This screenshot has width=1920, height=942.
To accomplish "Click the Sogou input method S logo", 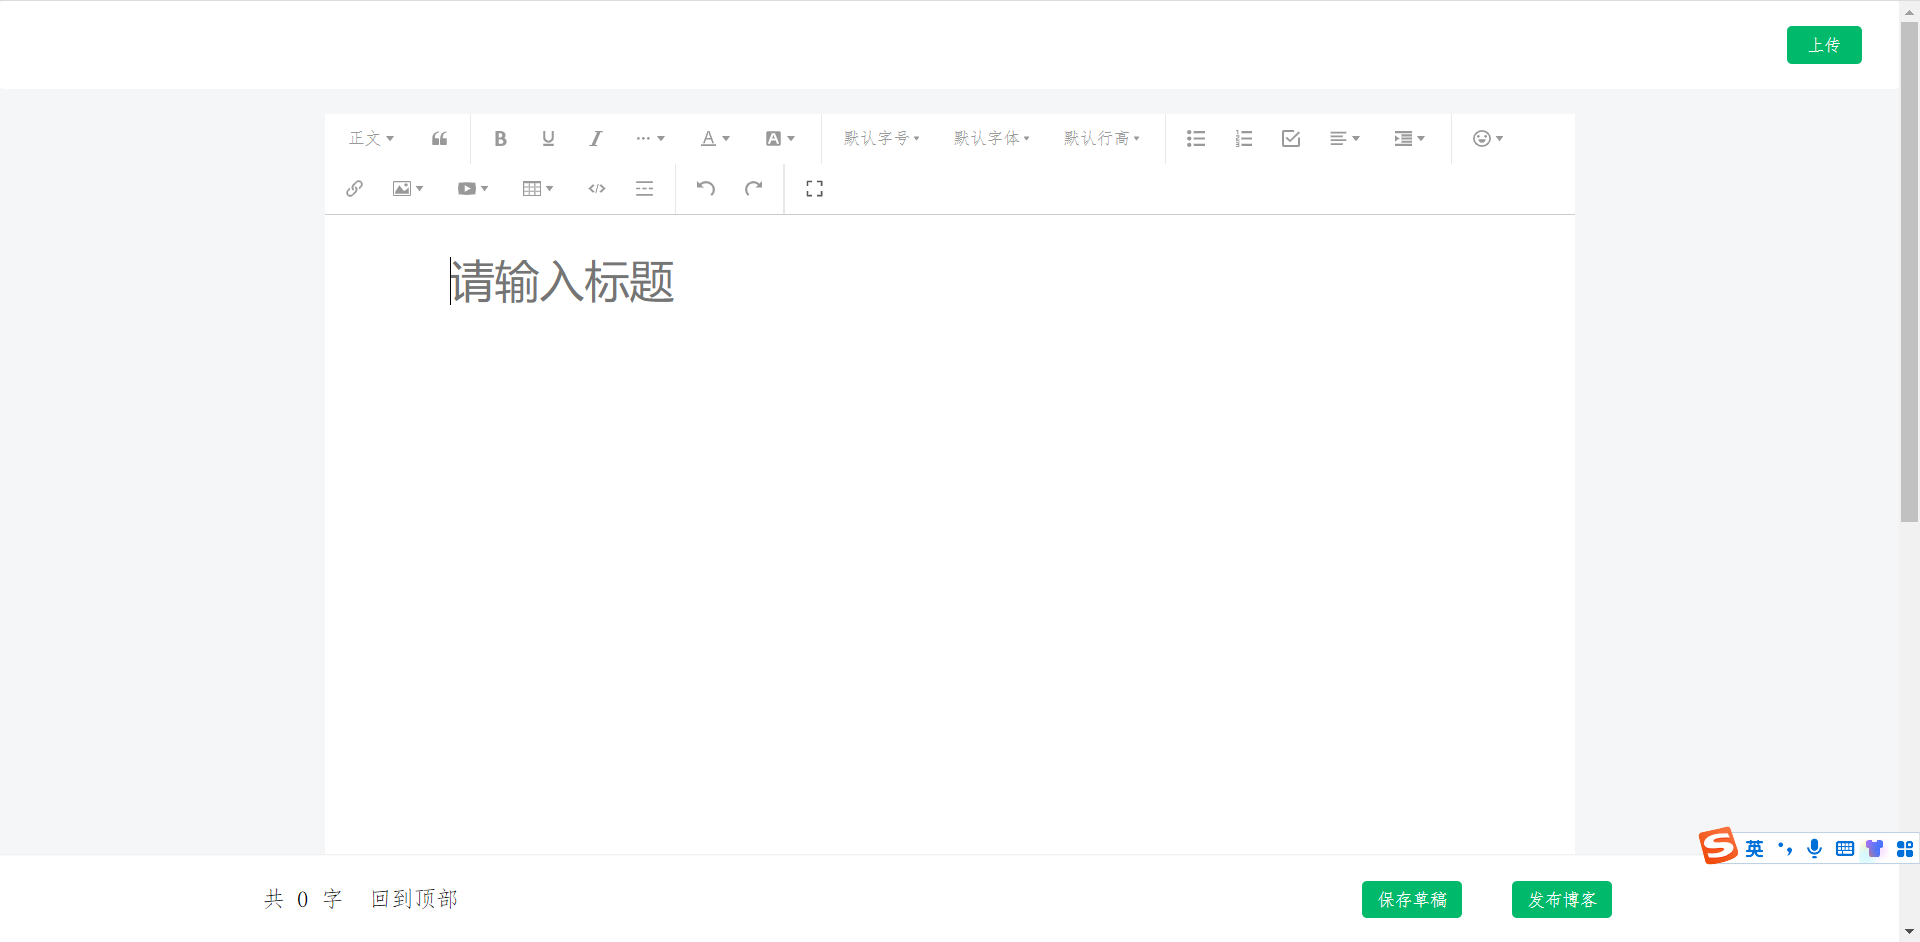I will tap(1718, 846).
